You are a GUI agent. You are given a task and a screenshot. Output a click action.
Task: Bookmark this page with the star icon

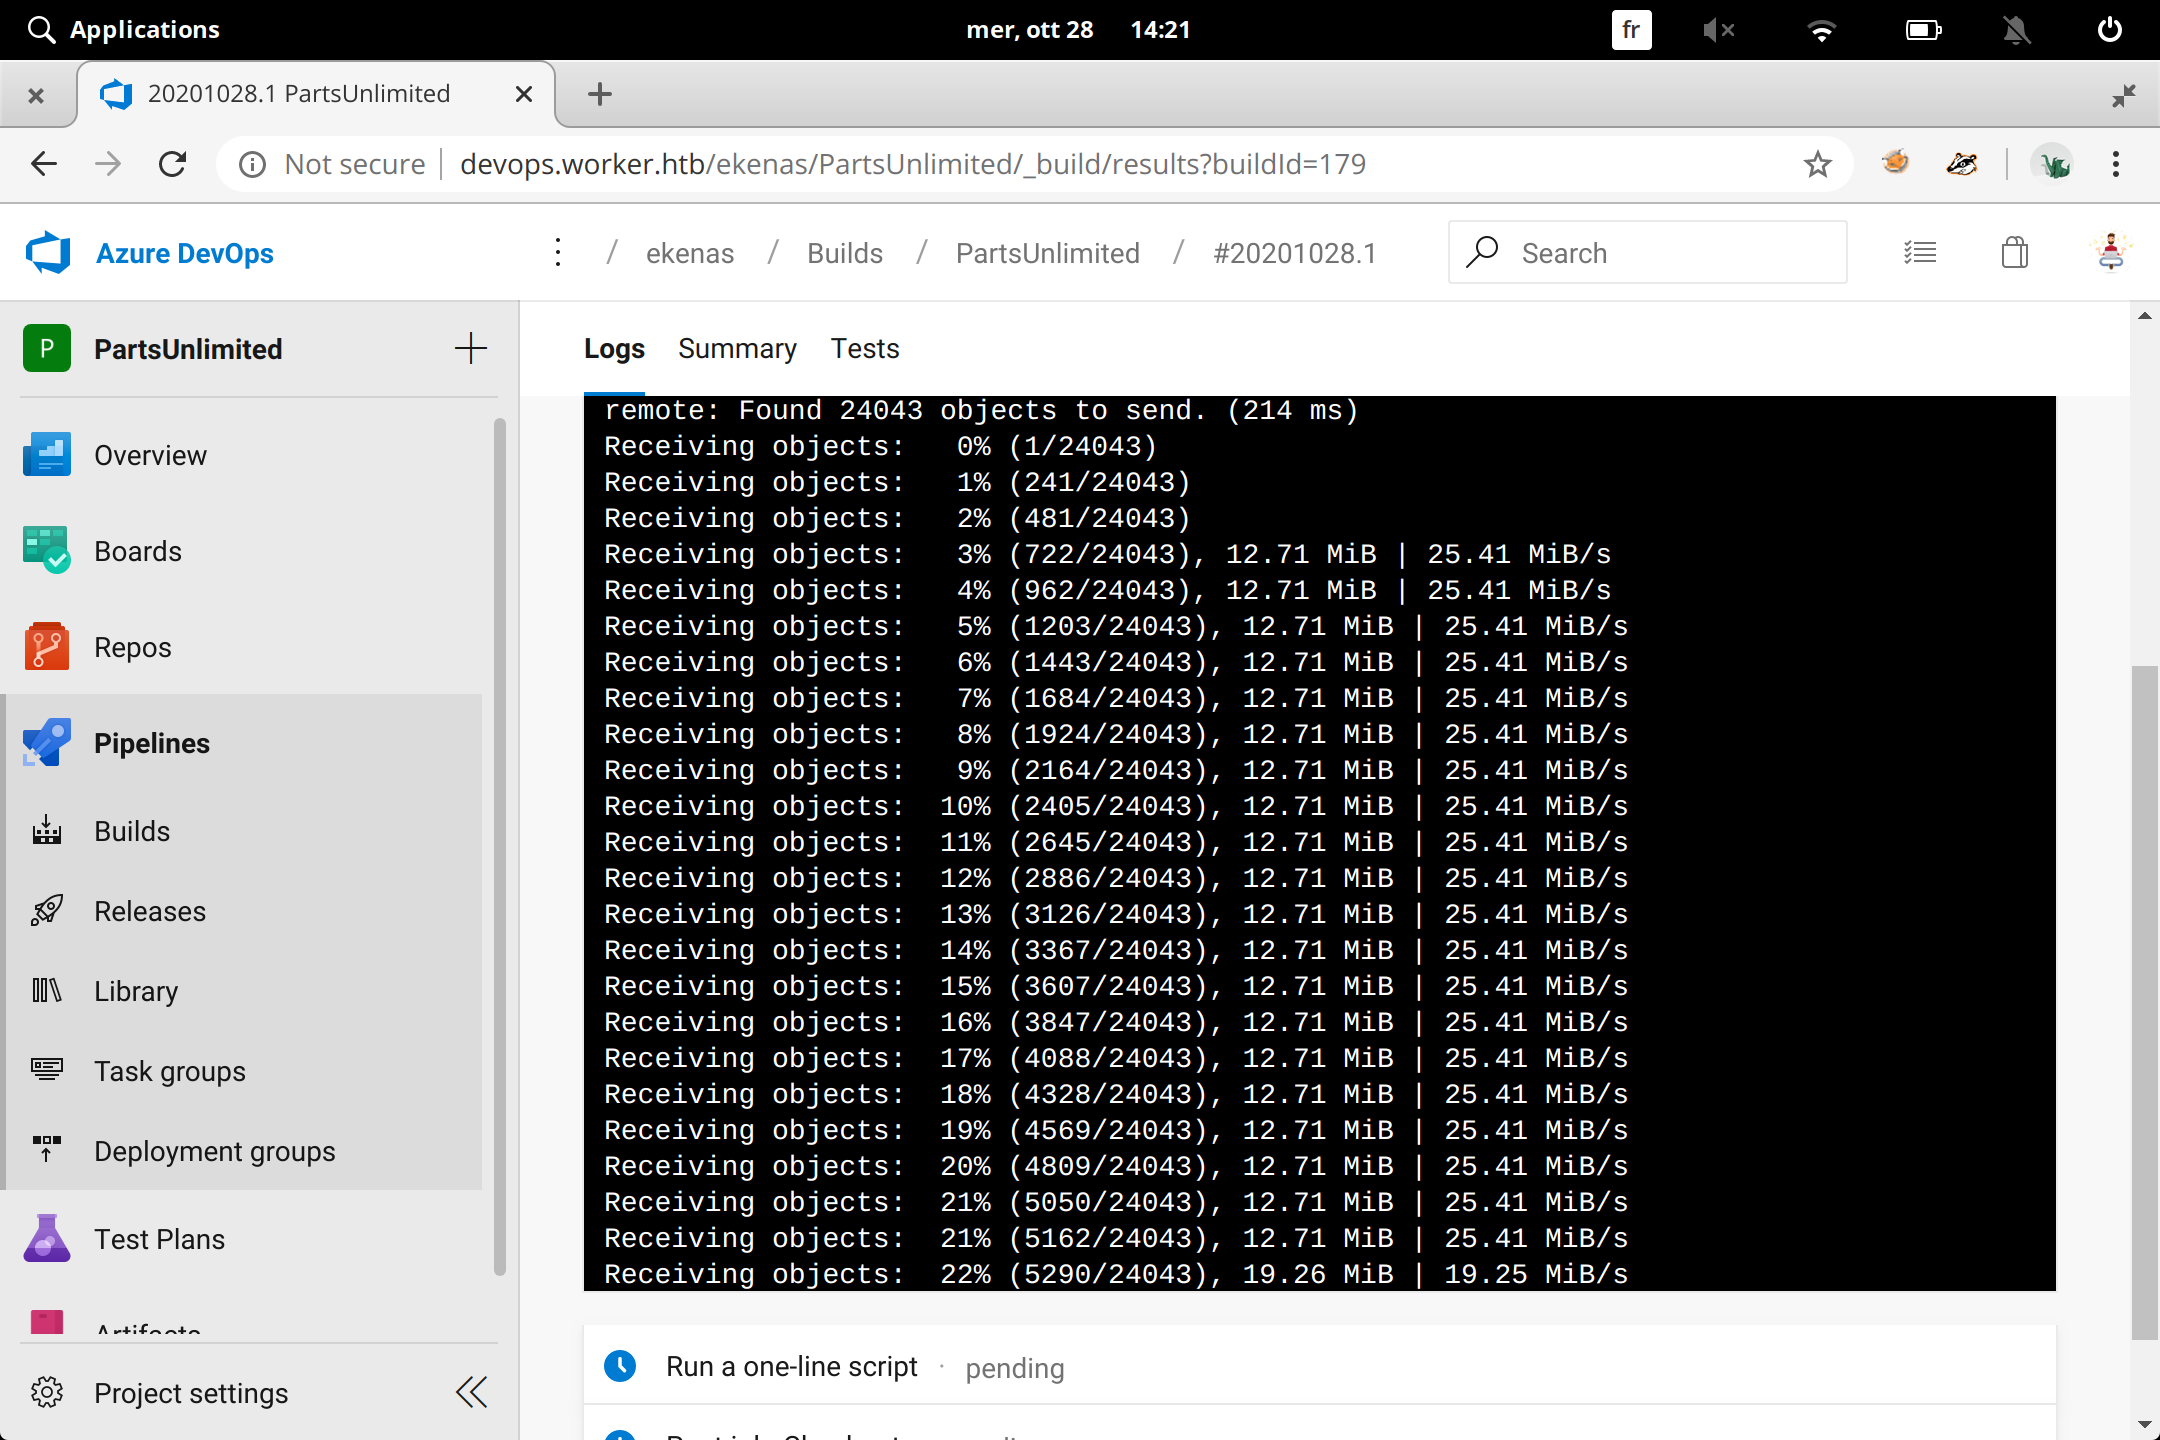coord(1817,164)
